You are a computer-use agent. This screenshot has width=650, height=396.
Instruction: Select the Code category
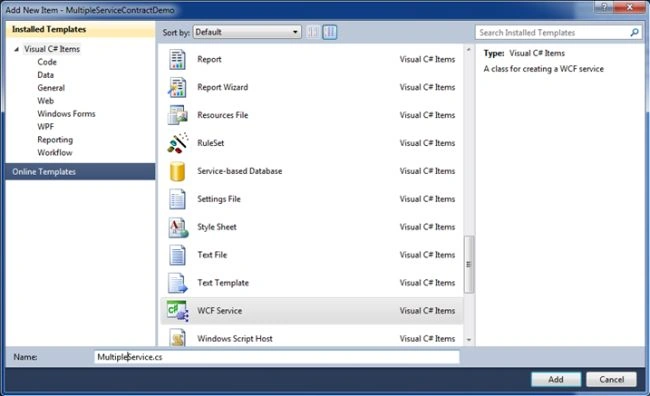coord(47,62)
